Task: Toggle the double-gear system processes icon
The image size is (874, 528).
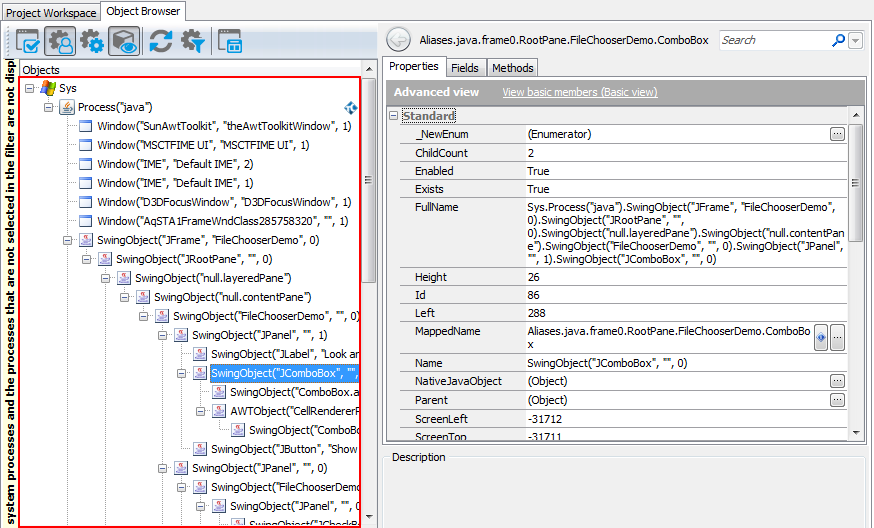Action: tap(92, 41)
